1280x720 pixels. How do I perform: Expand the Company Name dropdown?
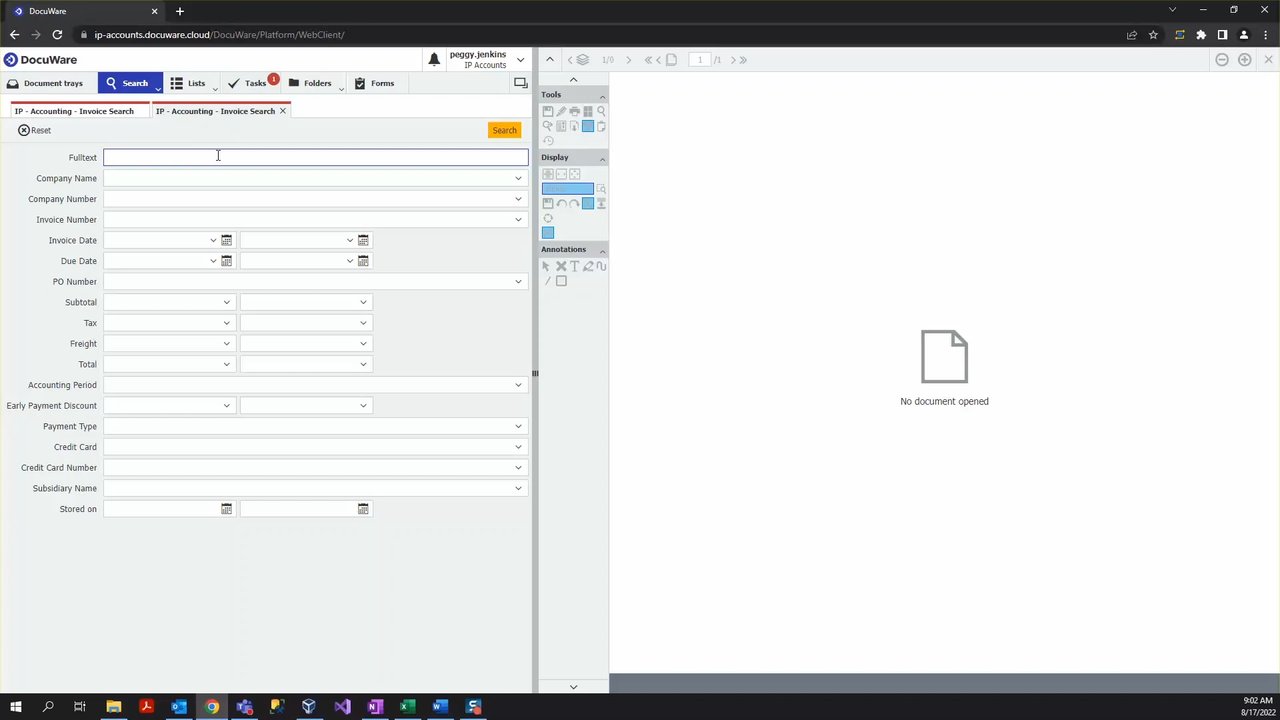pyautogui.click(x=518, y=178)
